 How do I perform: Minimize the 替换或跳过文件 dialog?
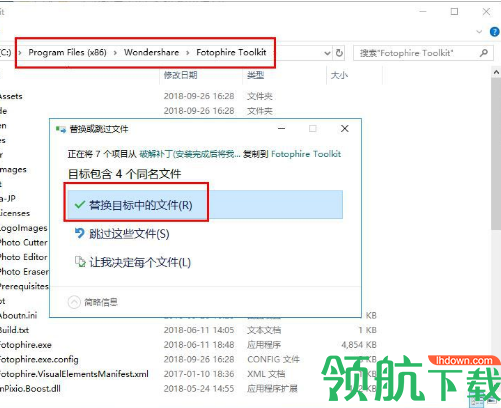[x=282, y=129]
